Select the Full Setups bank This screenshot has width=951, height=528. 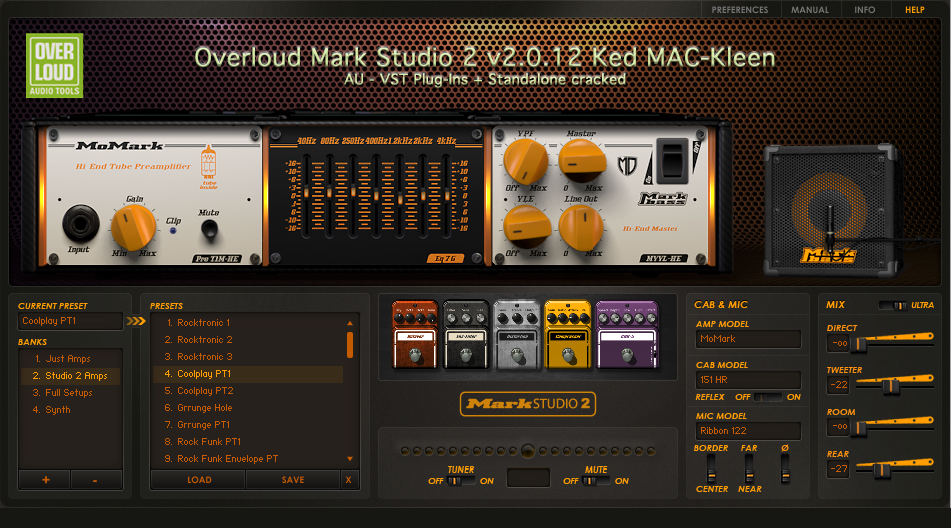70,393
